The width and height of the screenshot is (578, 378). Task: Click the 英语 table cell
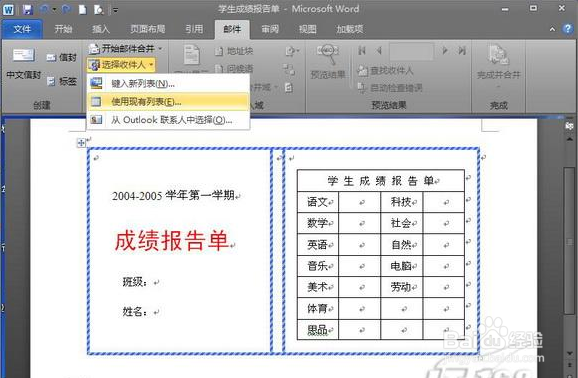[x=318, y=245]
